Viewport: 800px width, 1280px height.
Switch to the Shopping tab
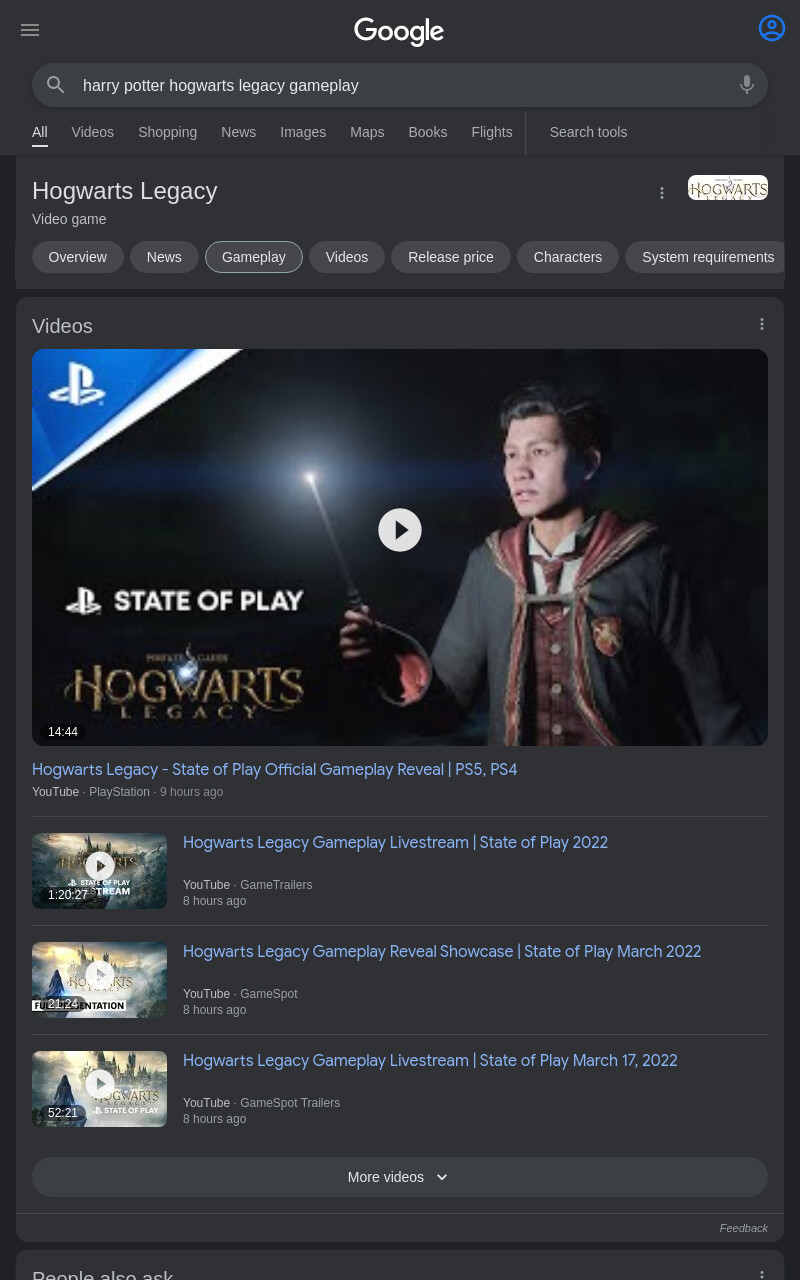pos(167,132)
